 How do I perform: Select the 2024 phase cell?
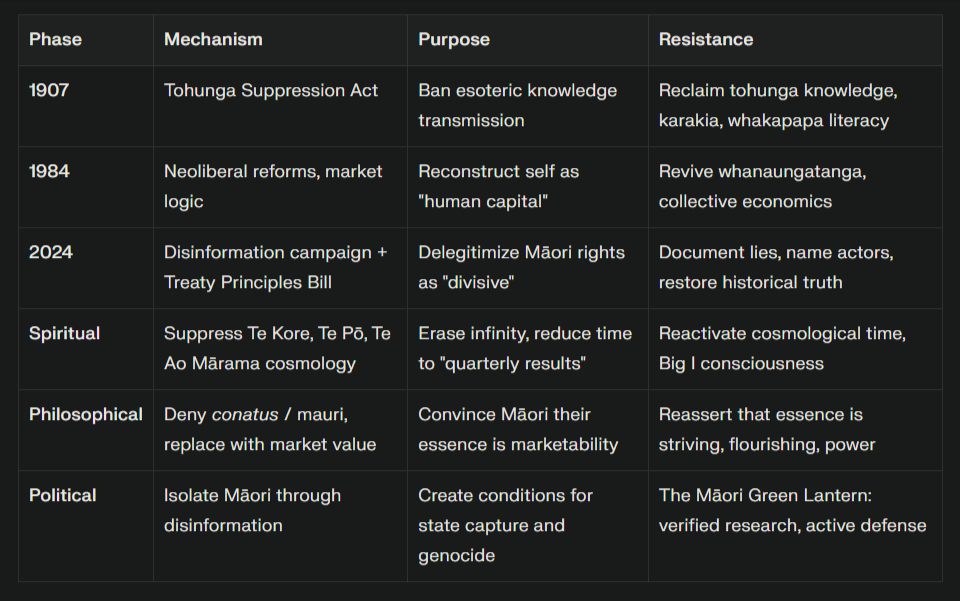pos(49,252)
